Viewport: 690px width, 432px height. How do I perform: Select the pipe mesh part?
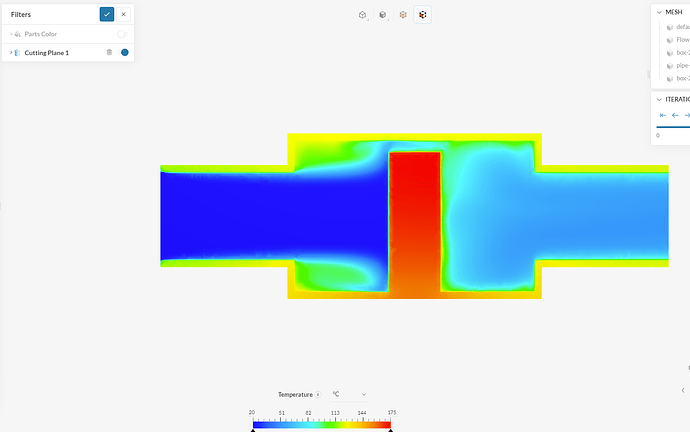pos(683,66)
